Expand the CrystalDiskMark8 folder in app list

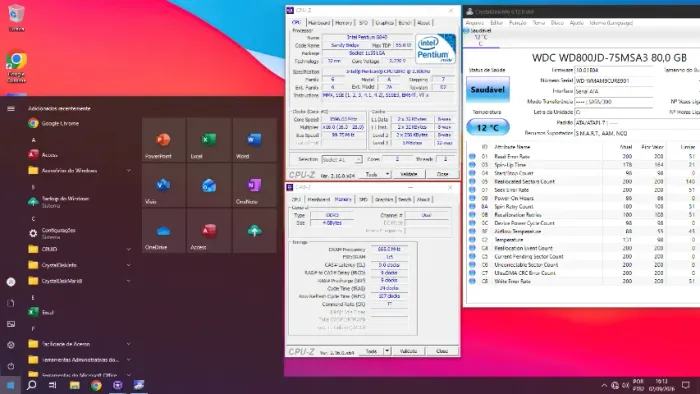click(x=80, y=281)
